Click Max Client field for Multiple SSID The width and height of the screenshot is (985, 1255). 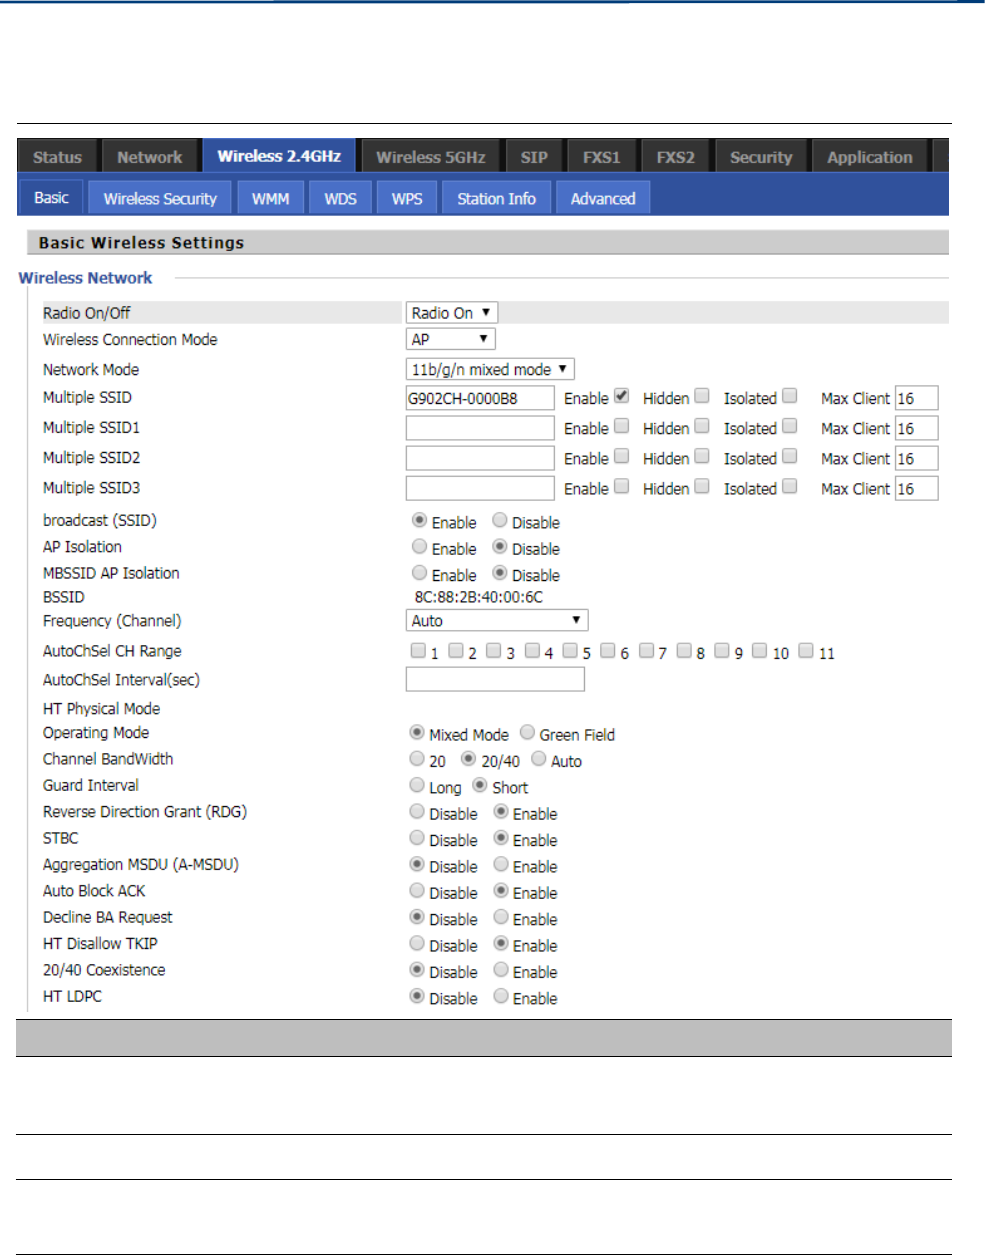coord(916,398)
